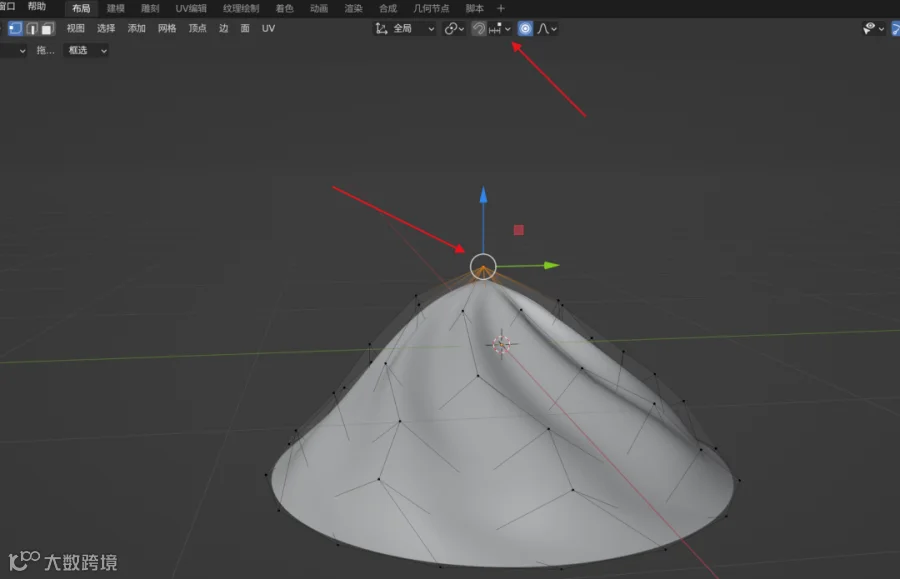Open the 视图 menu

pos(75,29)
